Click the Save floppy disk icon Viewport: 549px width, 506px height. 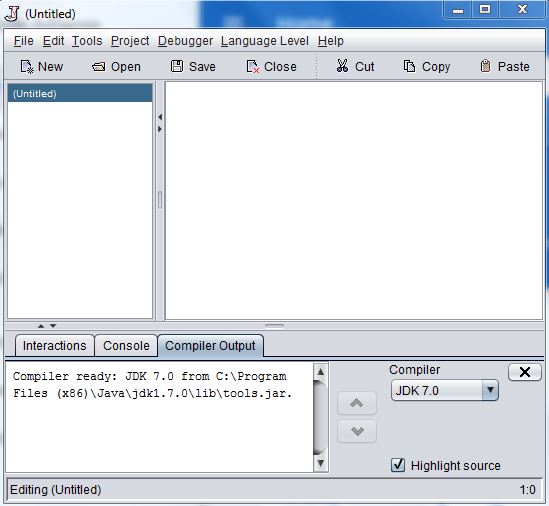tap(177, 66)
